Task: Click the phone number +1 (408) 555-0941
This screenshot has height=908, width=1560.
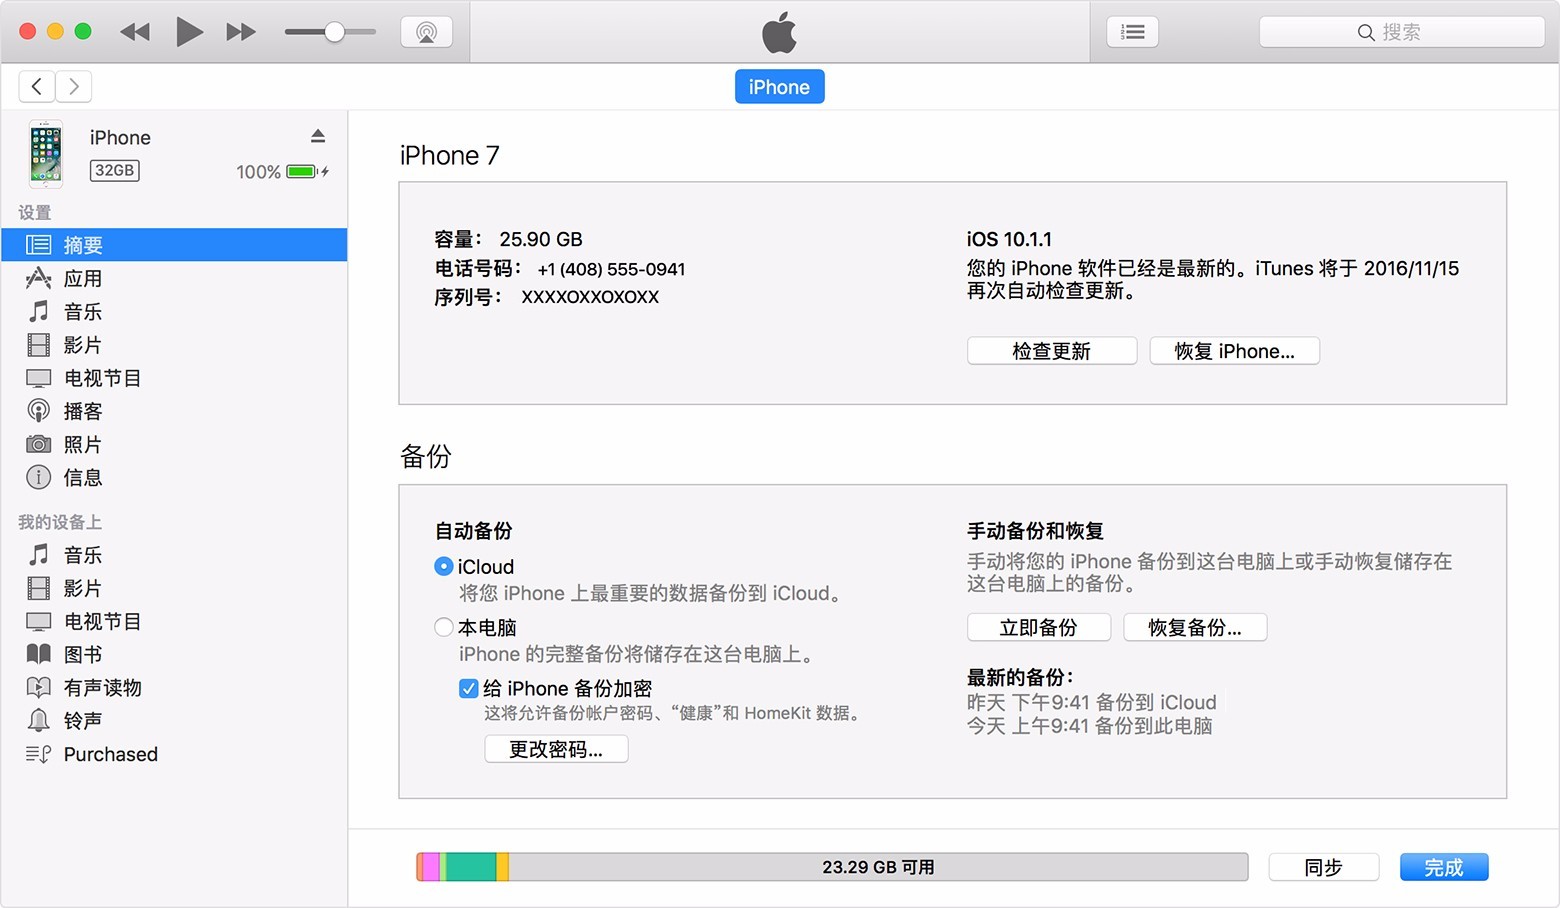Action: tap(611, 269)
